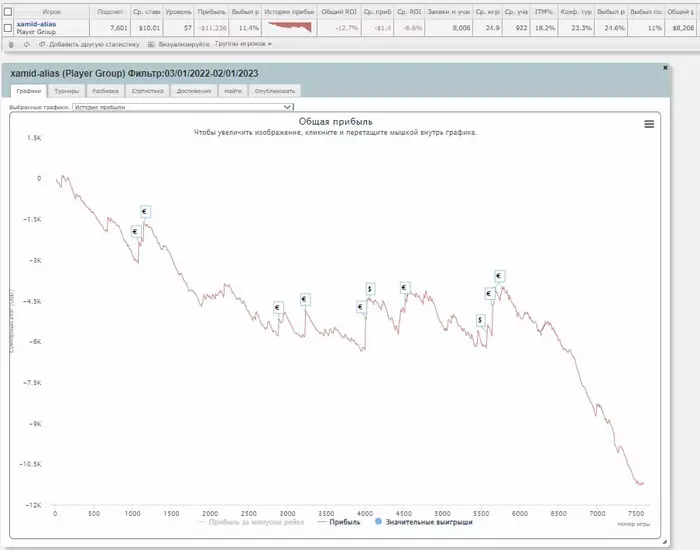Sort by the 'Ср. став' column header
This screenshot has height=550, width=700.
coord(146,12)
